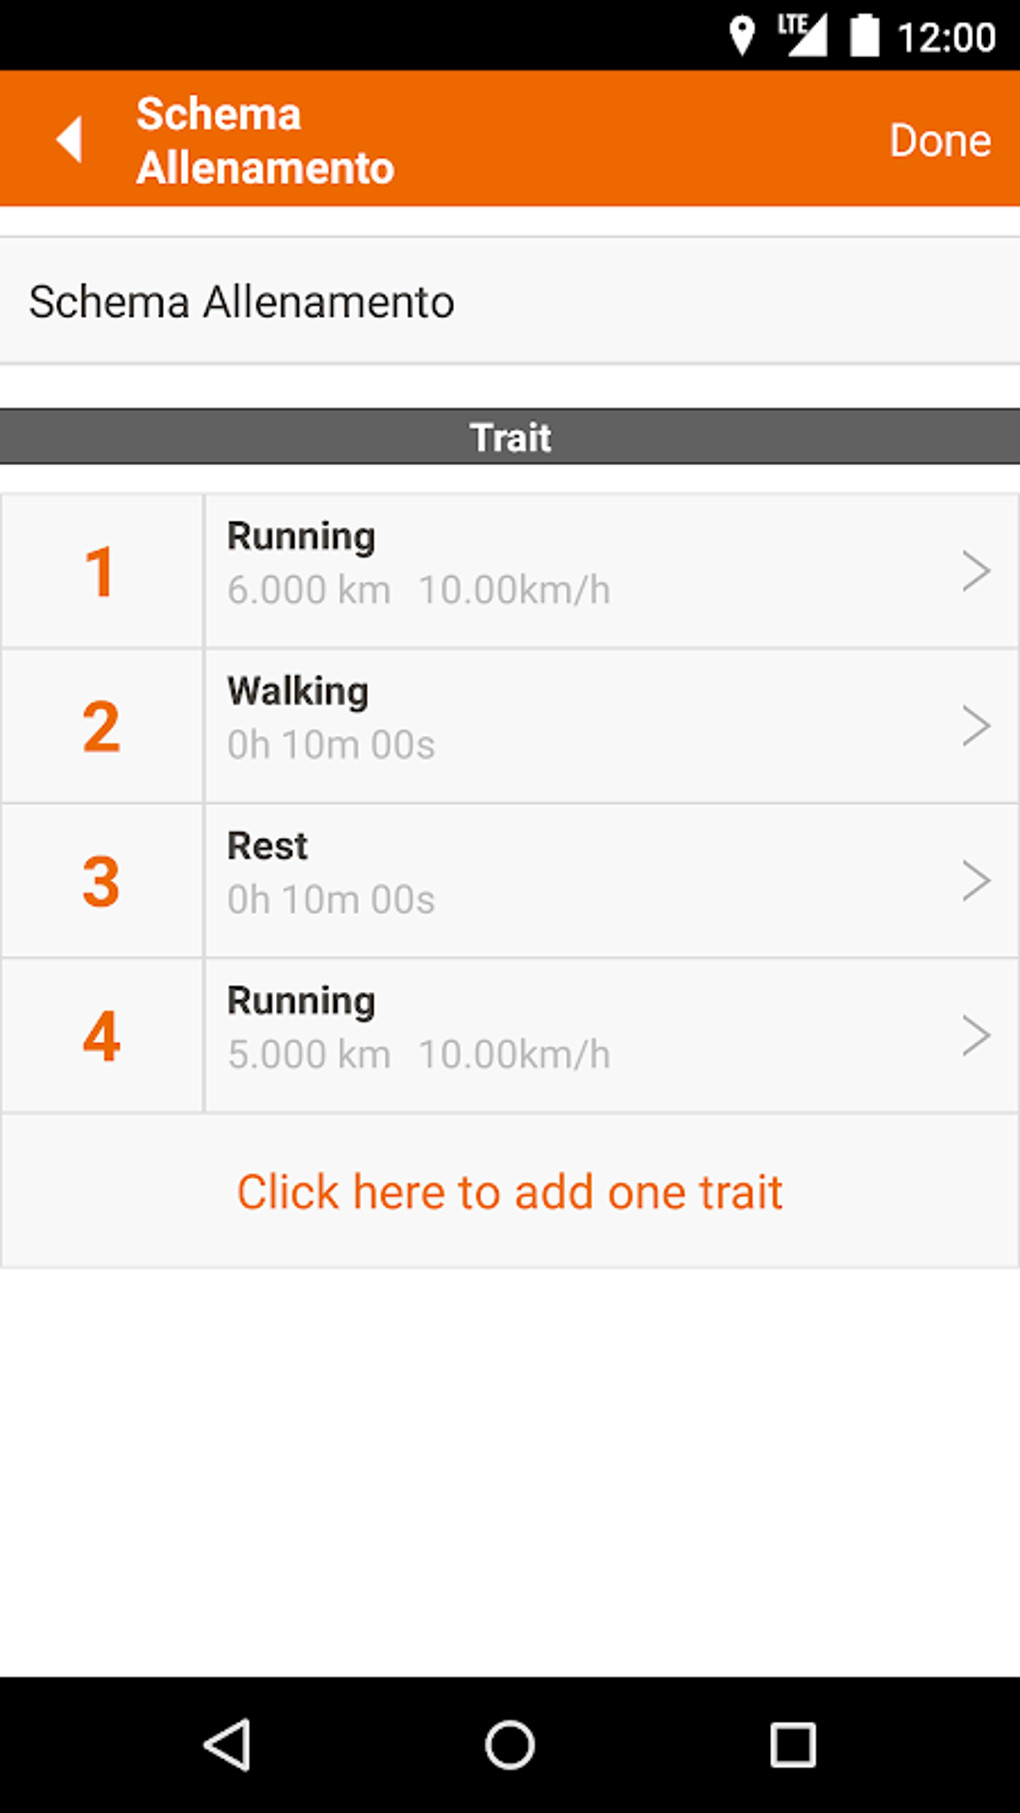Image resolution: width=1020 pixels, height=1813 pixels.
Task: Edit the Schema Allenamento name field
Action: pyautogui.click(x=510, y=302)
